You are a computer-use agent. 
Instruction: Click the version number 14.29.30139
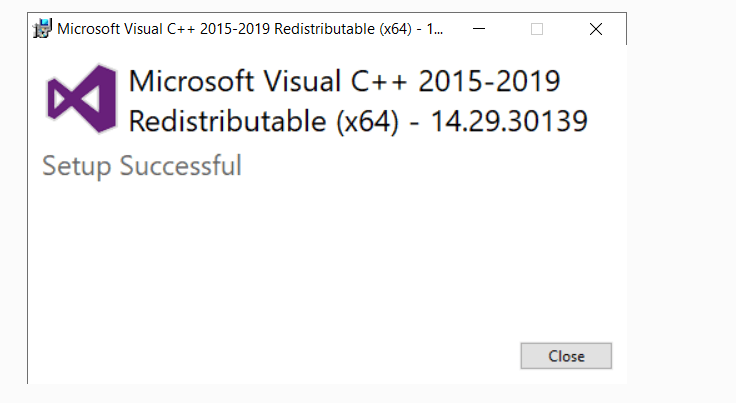point(509,121)
